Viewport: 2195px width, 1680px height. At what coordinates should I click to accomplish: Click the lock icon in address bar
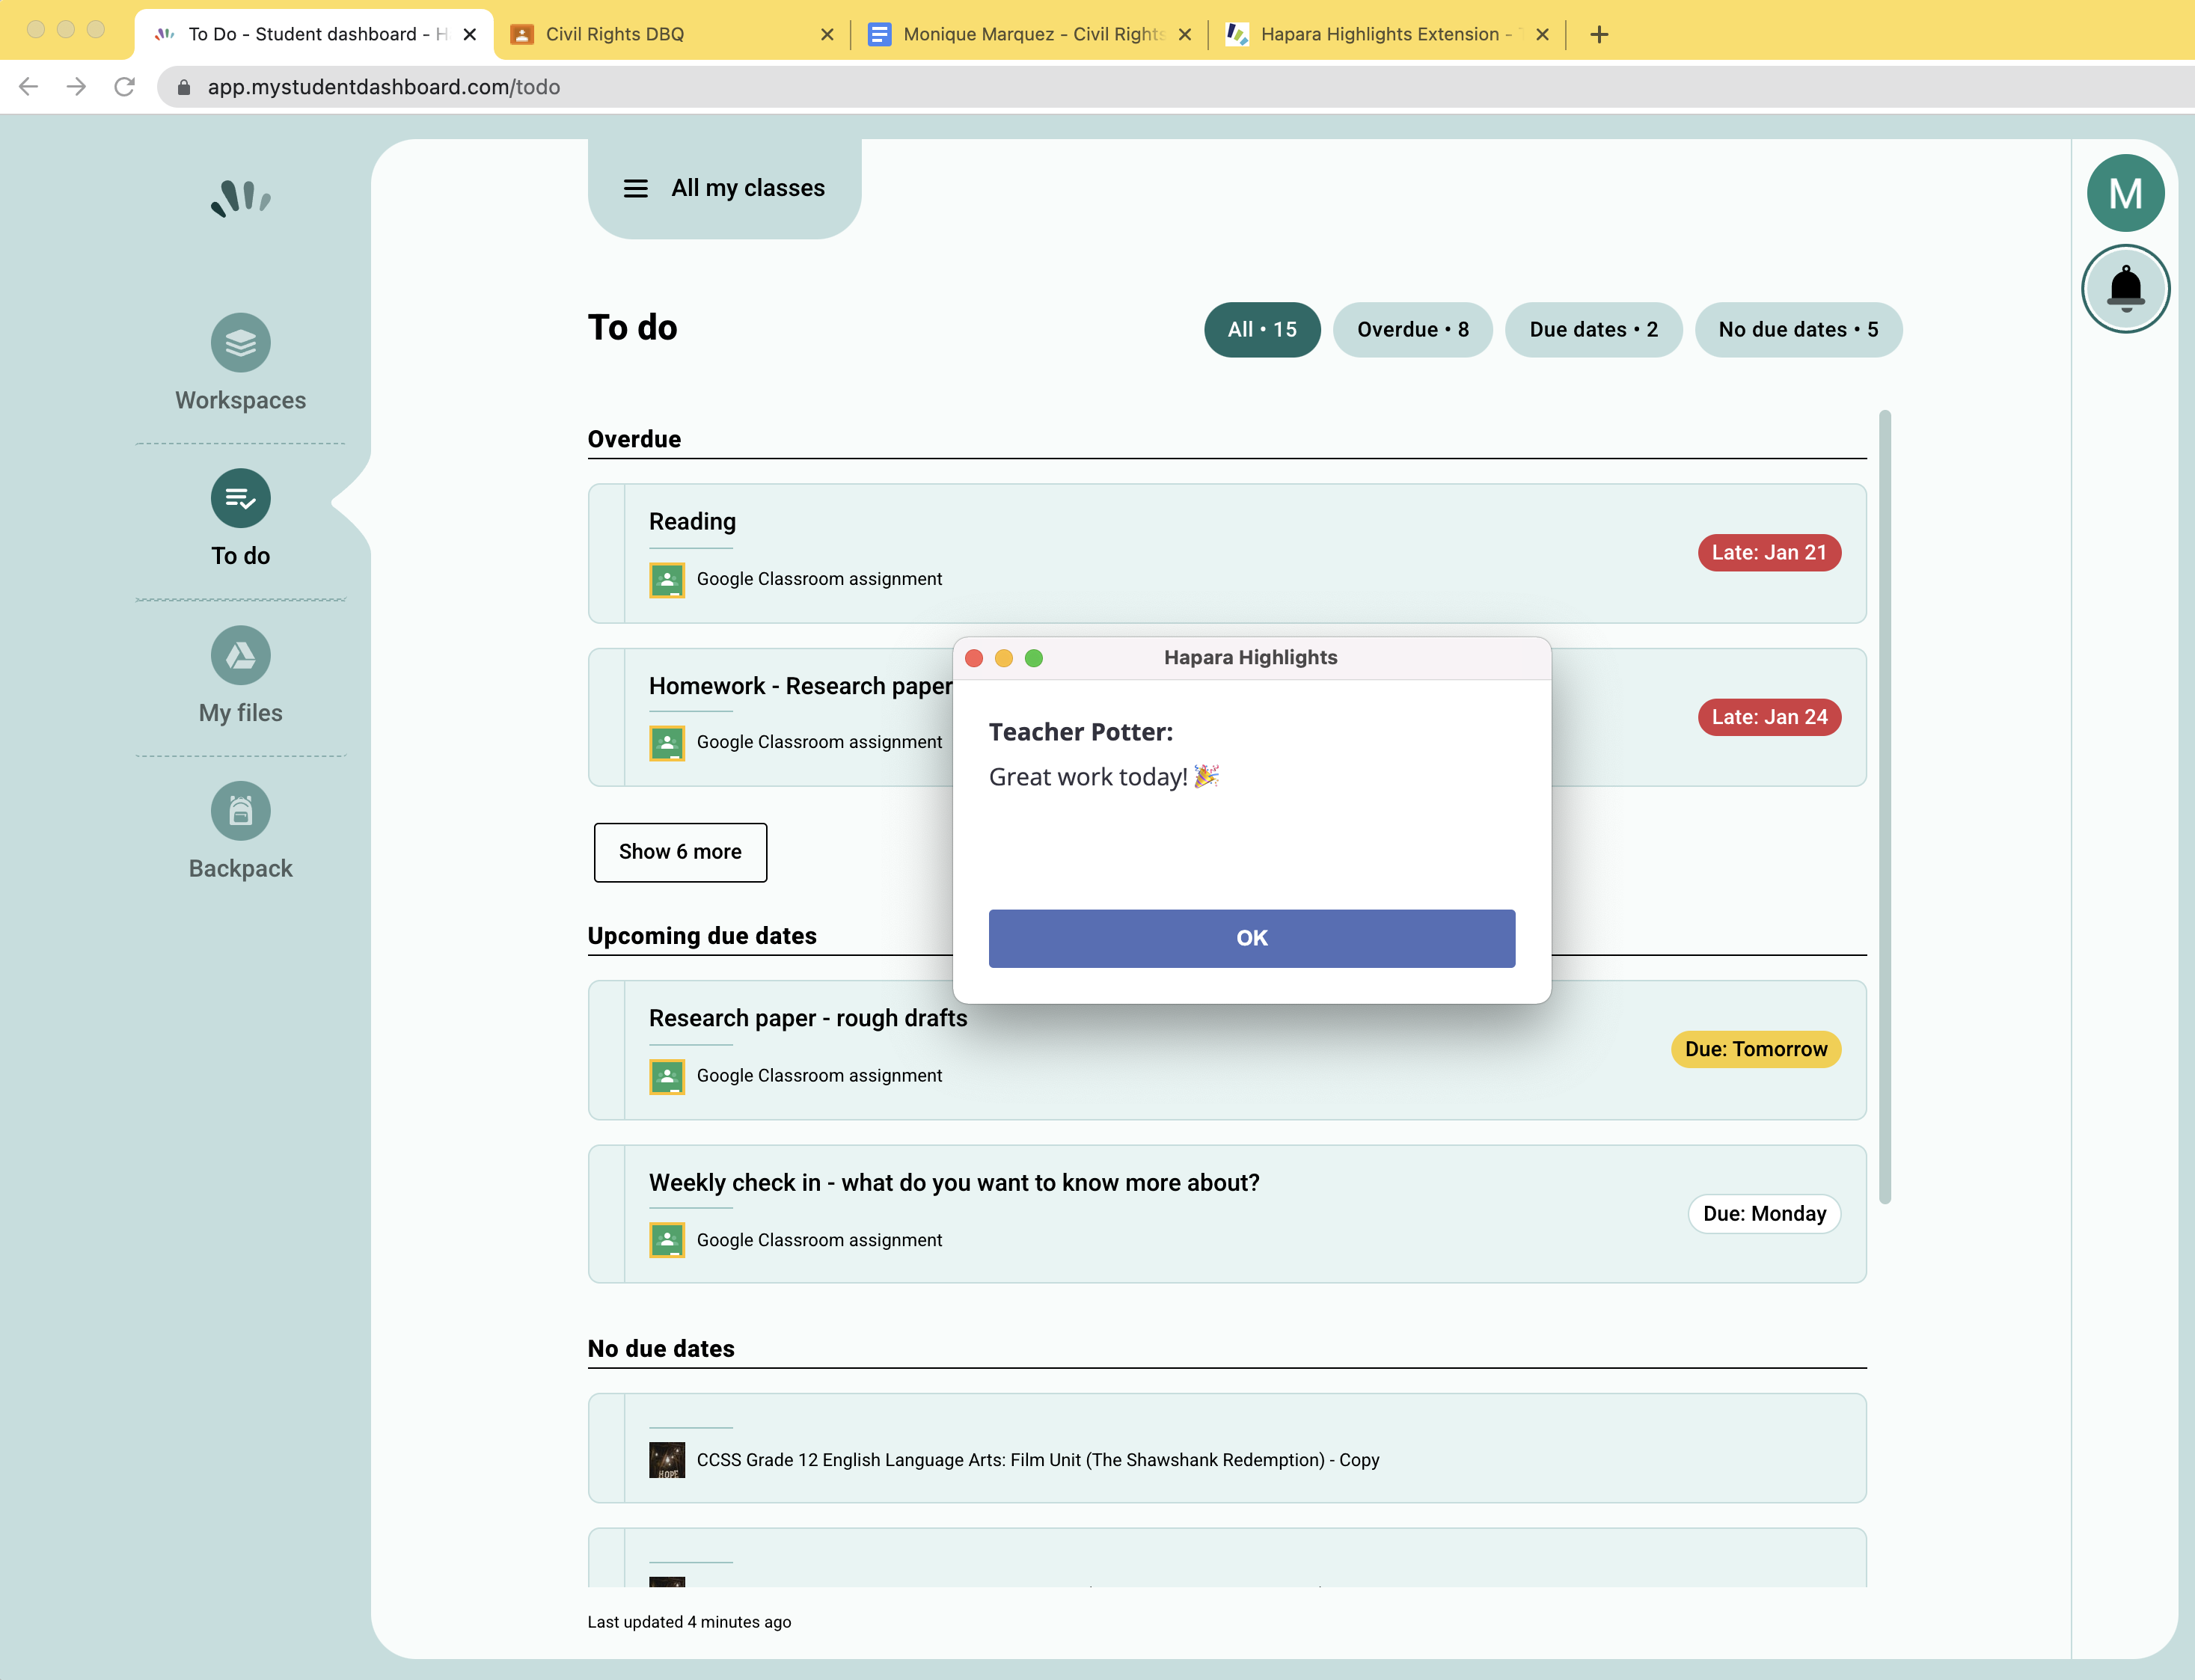[183, 87]
